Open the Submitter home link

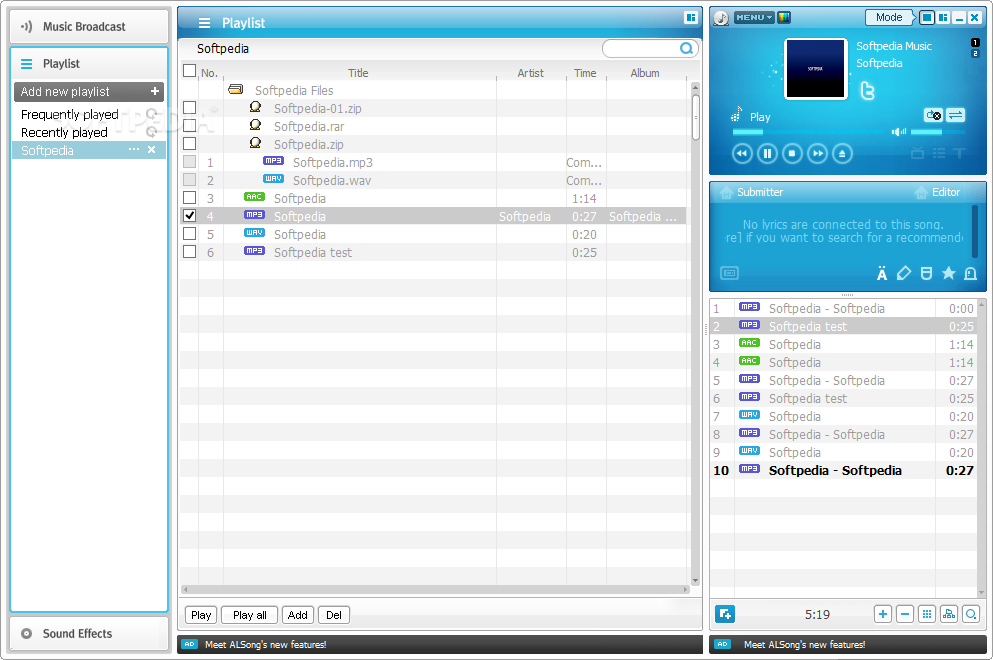[751, 192]
